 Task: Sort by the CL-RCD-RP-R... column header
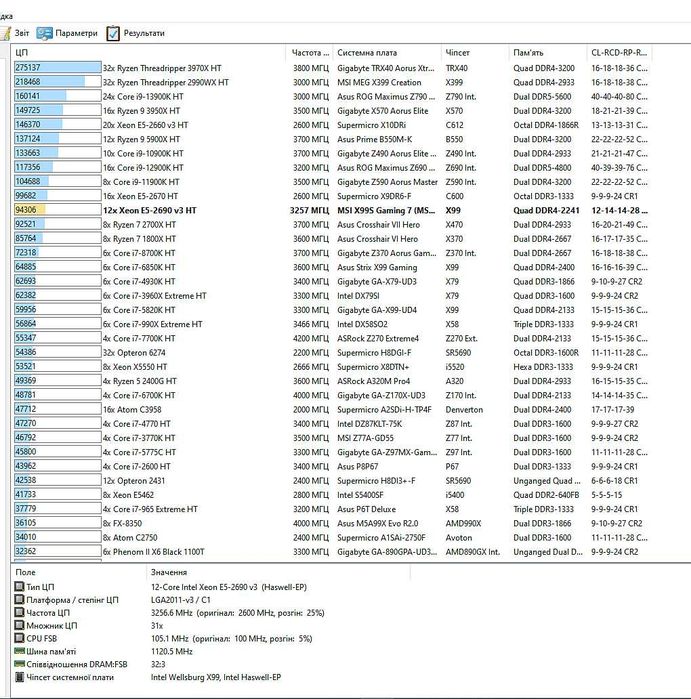tap(619, 53)
